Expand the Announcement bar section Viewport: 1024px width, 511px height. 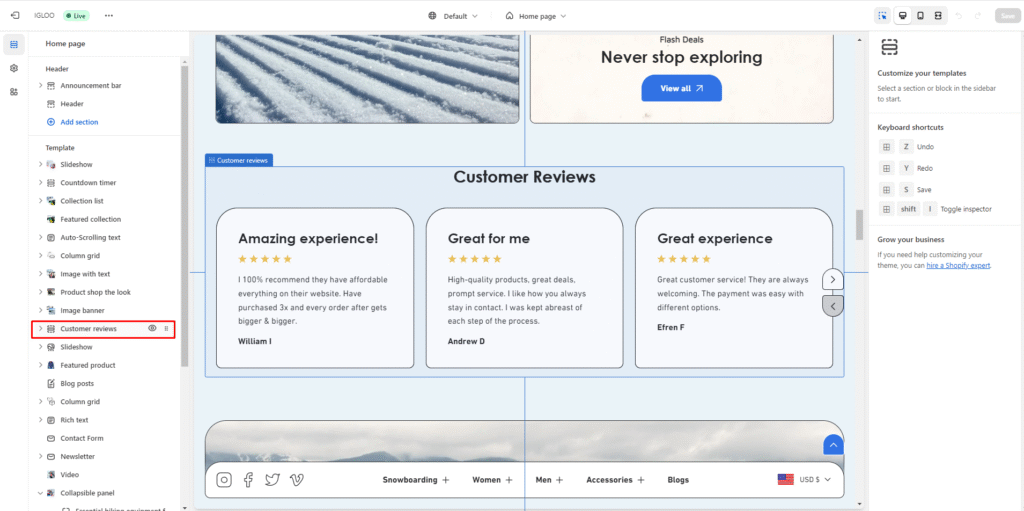41,86
